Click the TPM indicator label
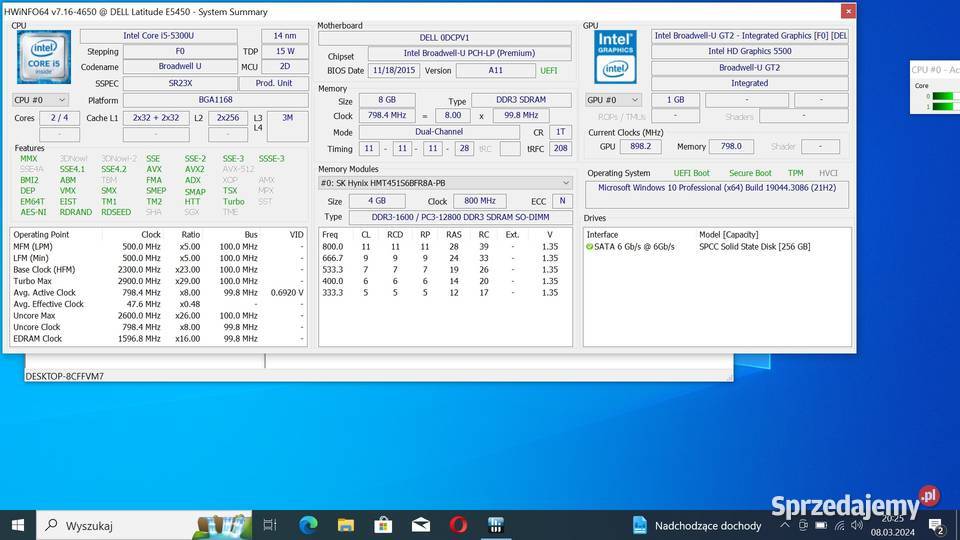Screen dimensions: 960x540 795,173
